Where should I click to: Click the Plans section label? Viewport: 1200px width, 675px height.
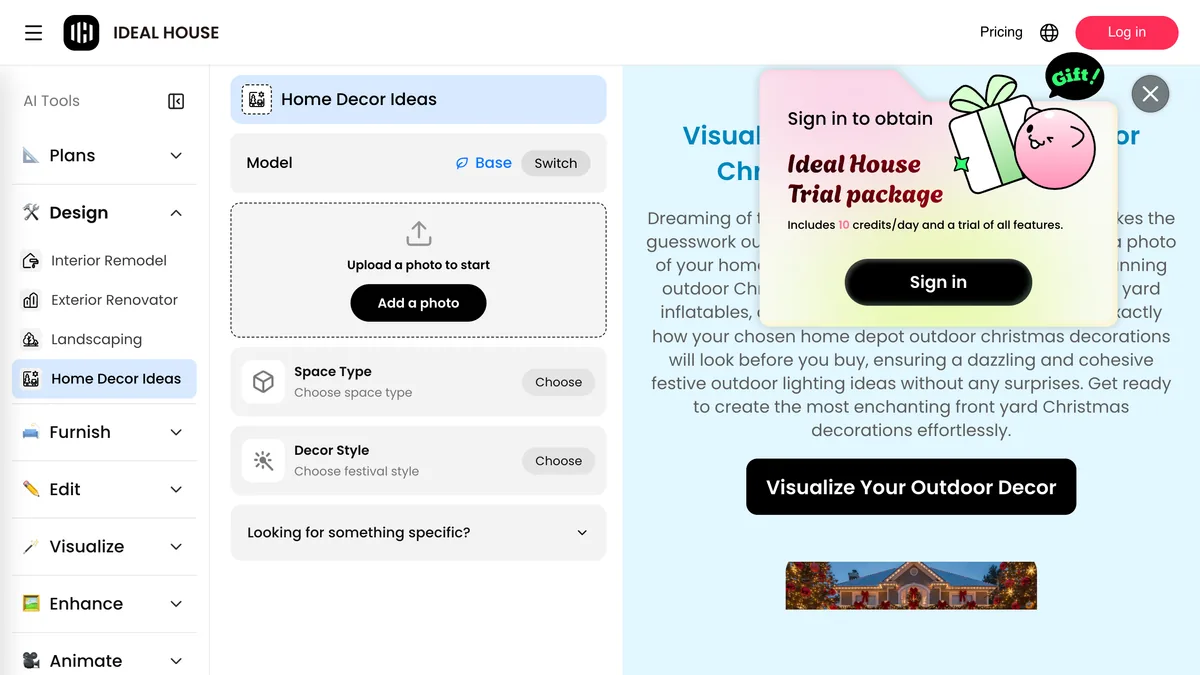pos(72,156)
